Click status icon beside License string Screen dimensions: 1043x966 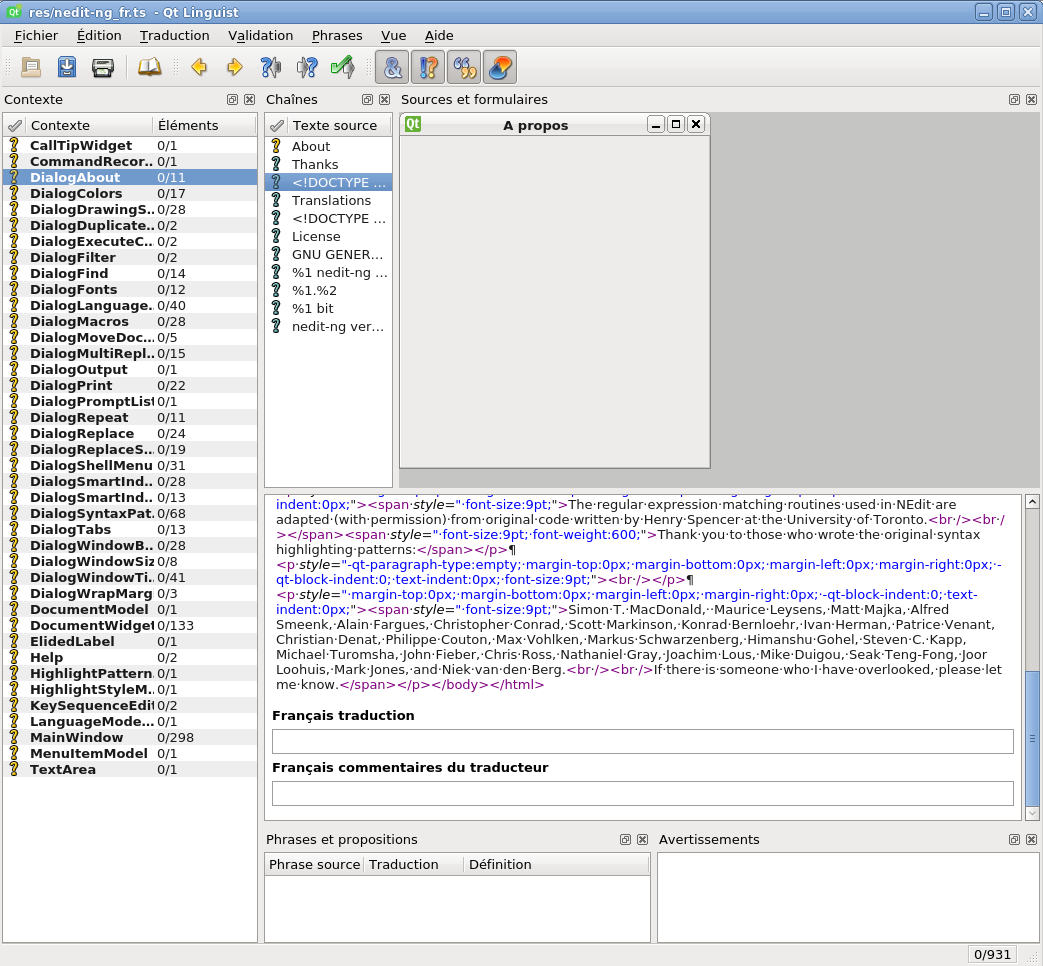point(277,236)
